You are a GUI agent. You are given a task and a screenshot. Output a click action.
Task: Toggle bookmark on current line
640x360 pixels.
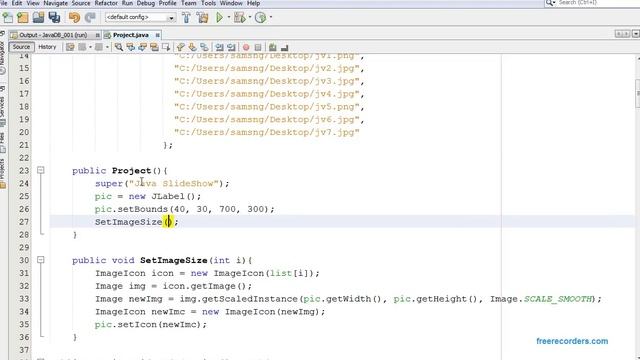tap(204, 47)
